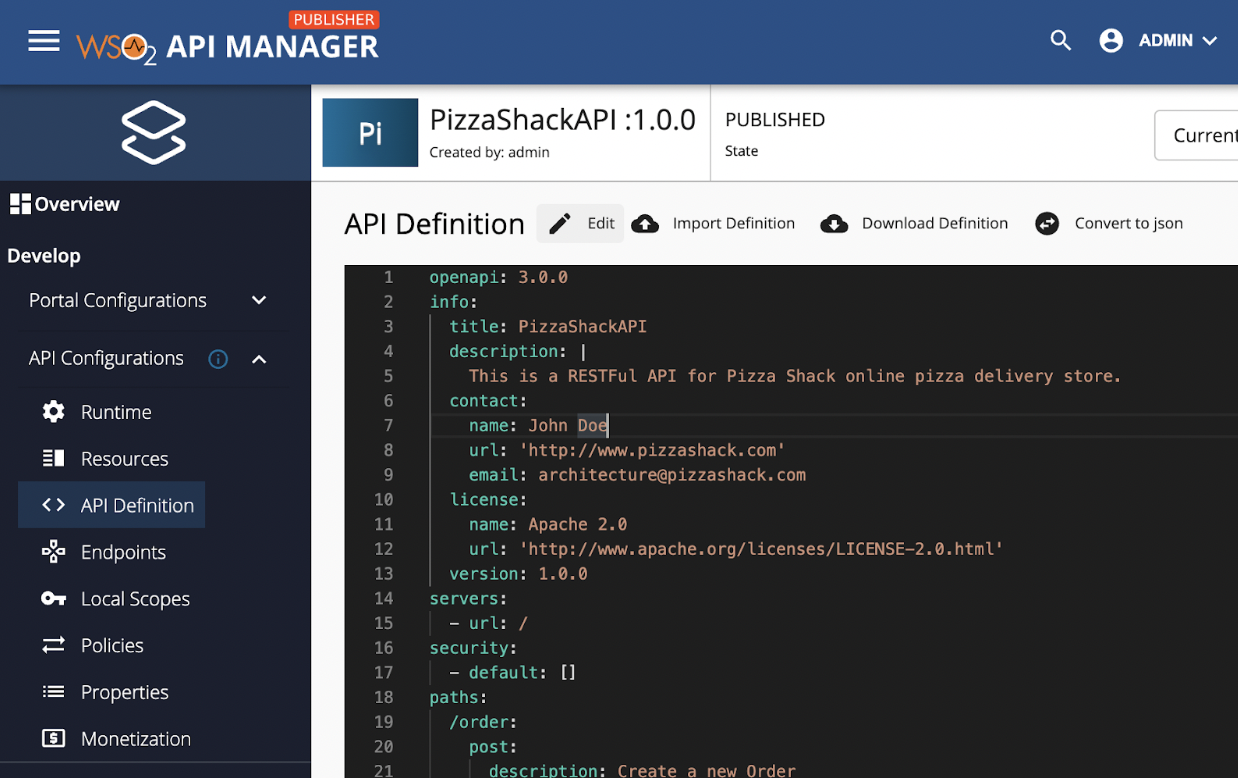Open the hamburger navigation menu
The width and height of the screenshot is (1238, 778).
44,40
